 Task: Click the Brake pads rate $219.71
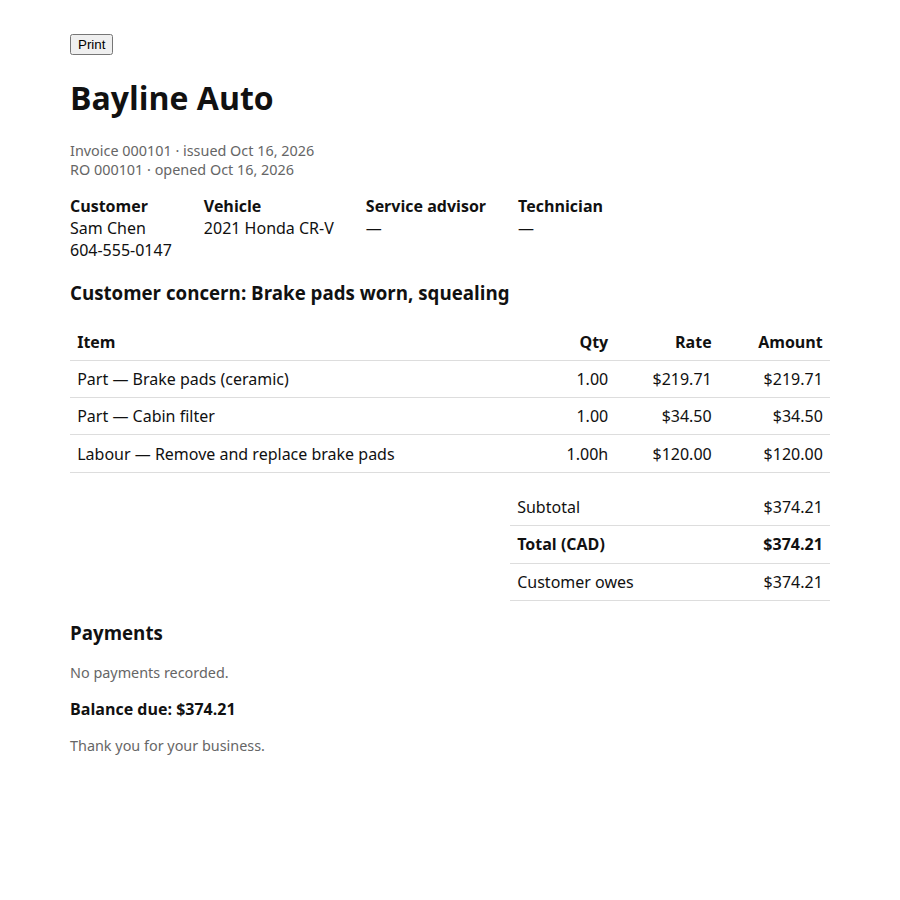(682, 379)
